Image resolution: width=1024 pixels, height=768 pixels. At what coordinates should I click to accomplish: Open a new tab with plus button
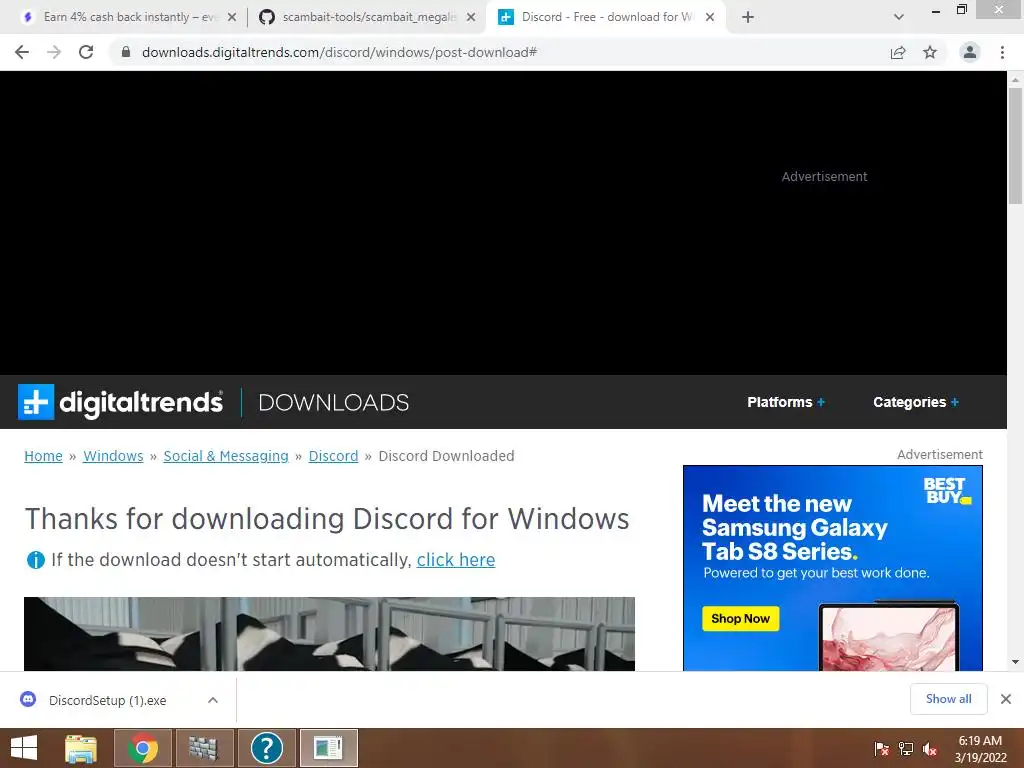[748, 17]
